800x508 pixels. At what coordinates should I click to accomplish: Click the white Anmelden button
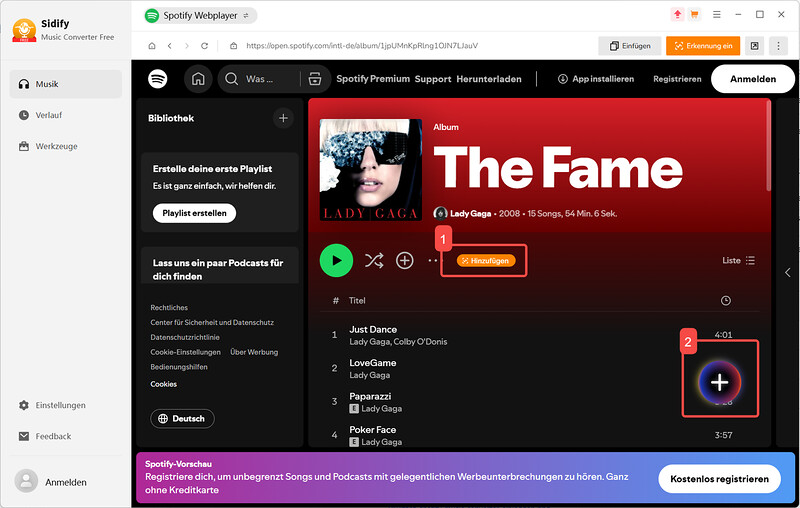click(x=753, y=79)
